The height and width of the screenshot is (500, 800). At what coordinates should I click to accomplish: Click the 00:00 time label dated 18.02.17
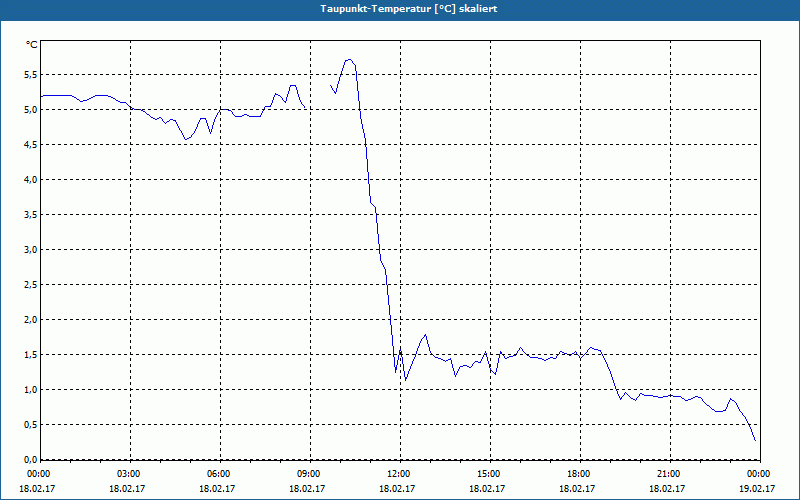(37, 474)
